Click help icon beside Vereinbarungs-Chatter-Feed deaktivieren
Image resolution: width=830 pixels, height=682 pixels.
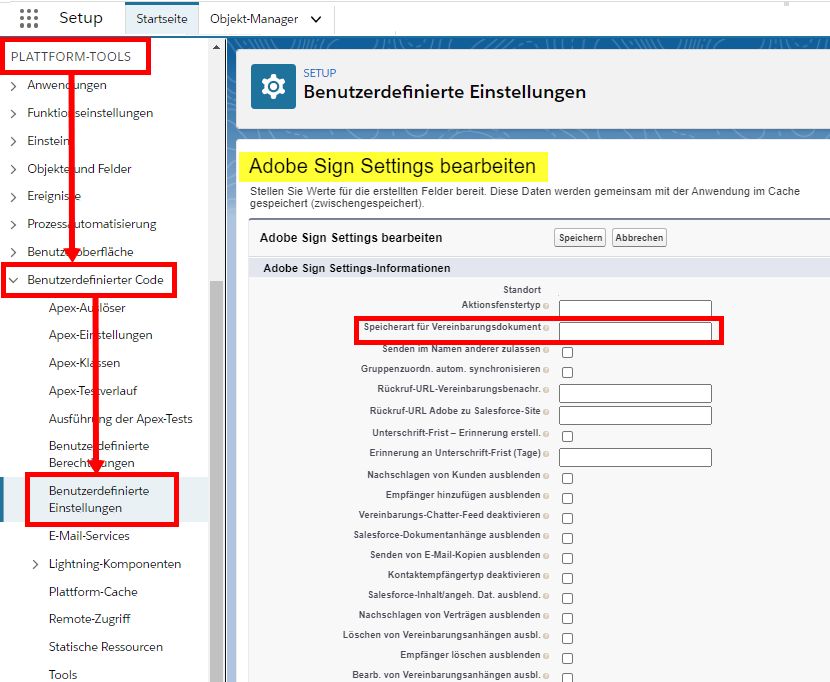click(546, 516)
